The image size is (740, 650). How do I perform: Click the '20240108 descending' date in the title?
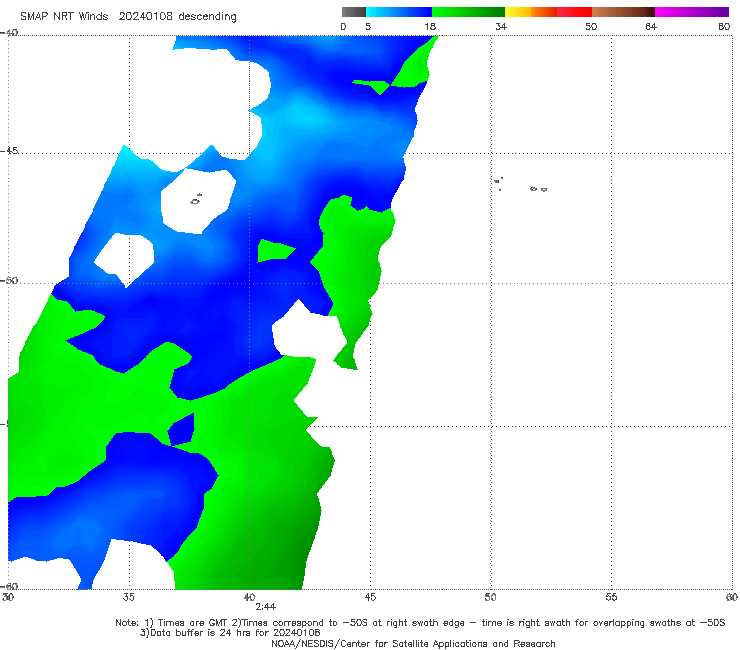177,16
